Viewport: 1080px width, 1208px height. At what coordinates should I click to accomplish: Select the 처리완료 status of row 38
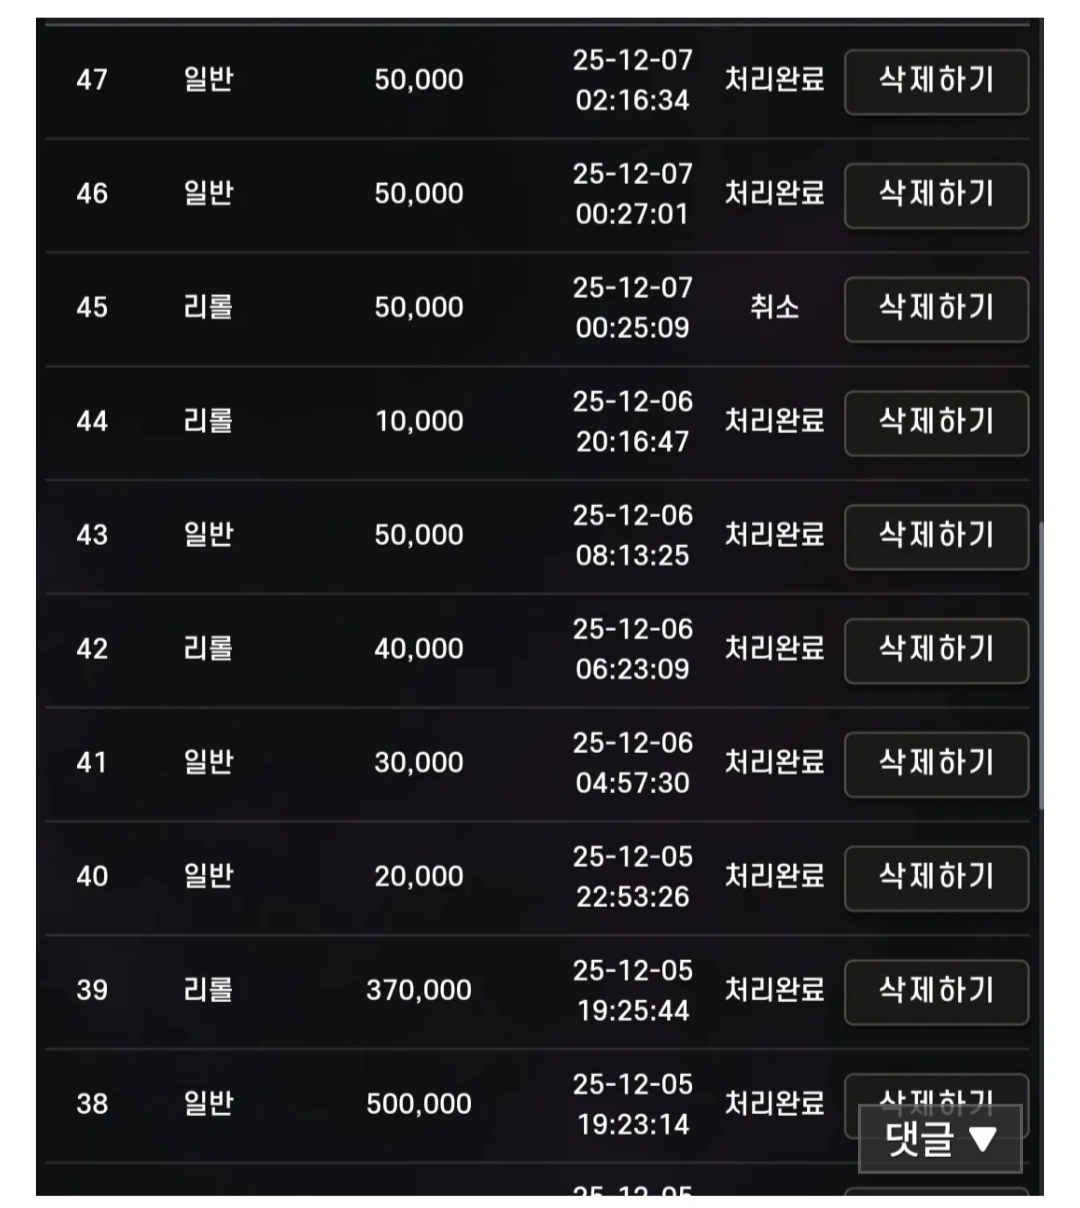click(774, 1103)
